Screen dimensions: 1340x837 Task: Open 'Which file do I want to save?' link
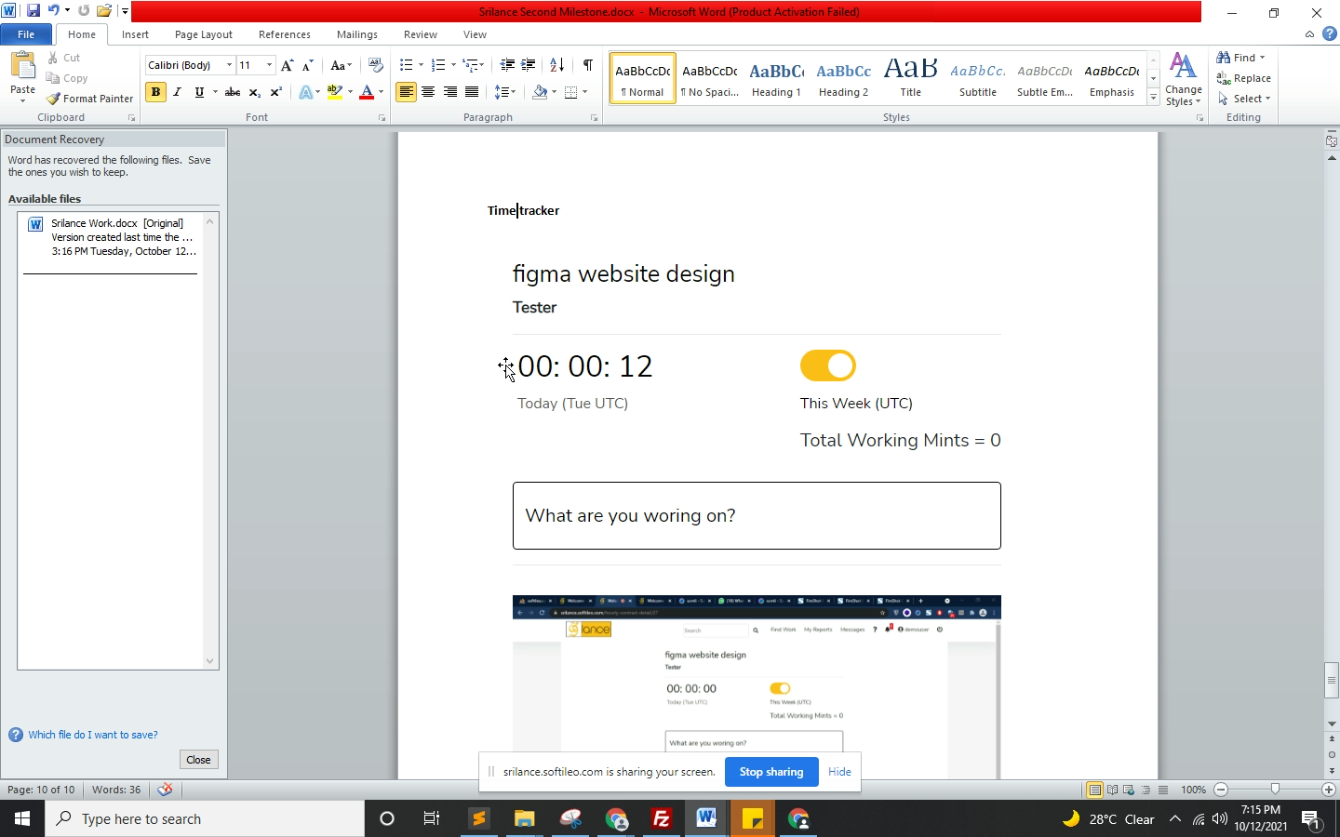[92, 735]
